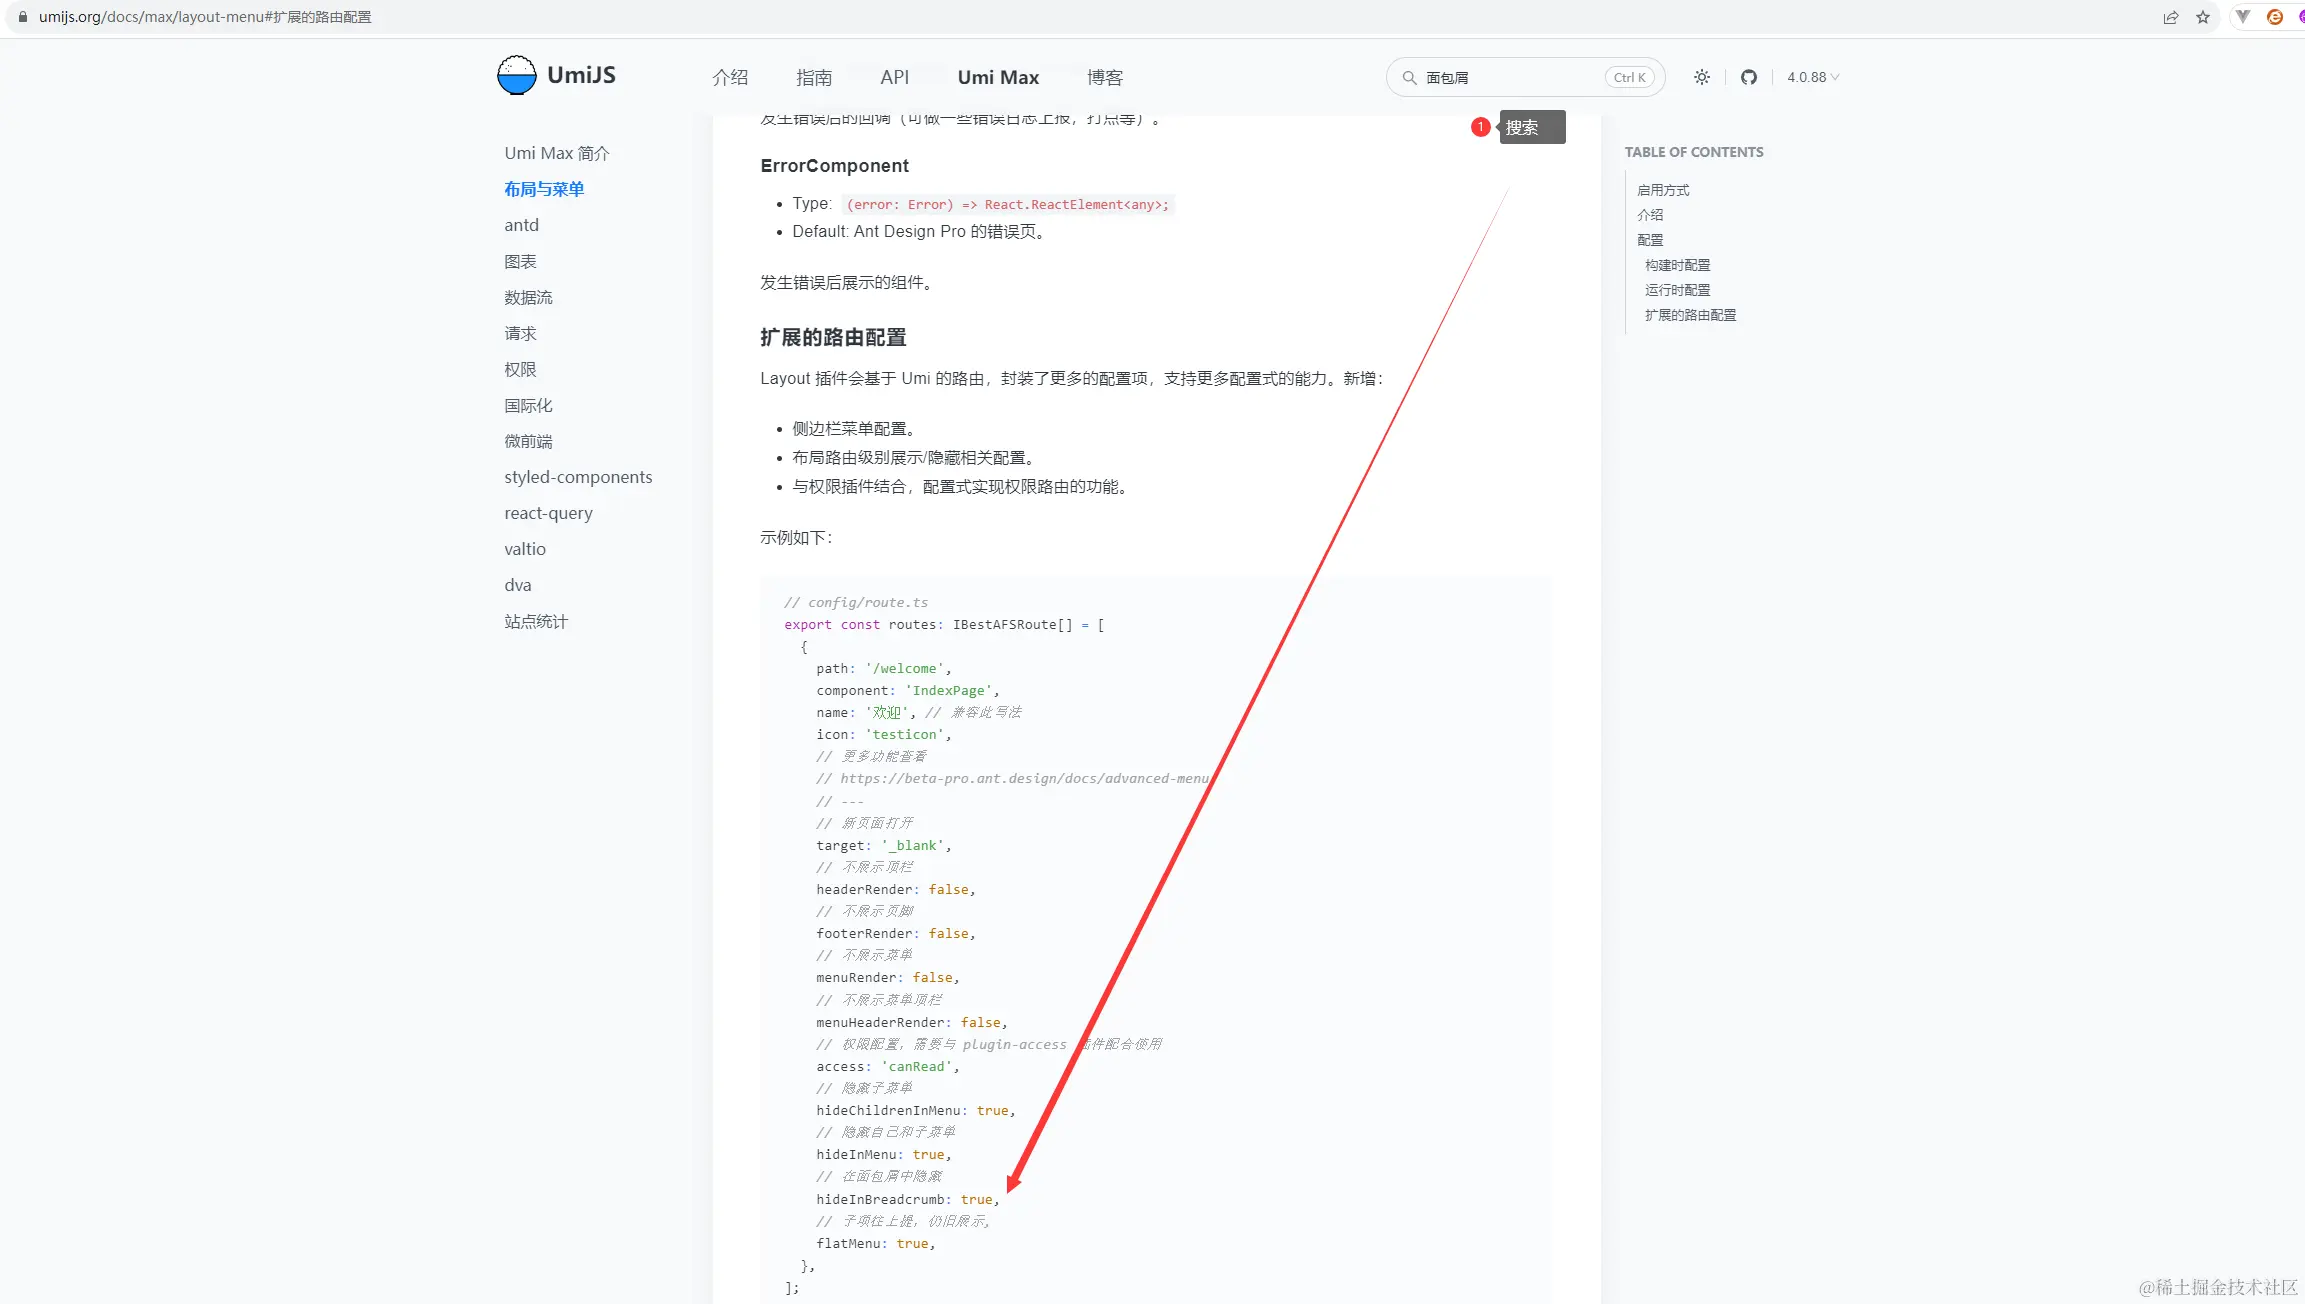Click the hideInBreadcrumb: true code line
The image size is (2305, 1304).
tap(907, 1199)
